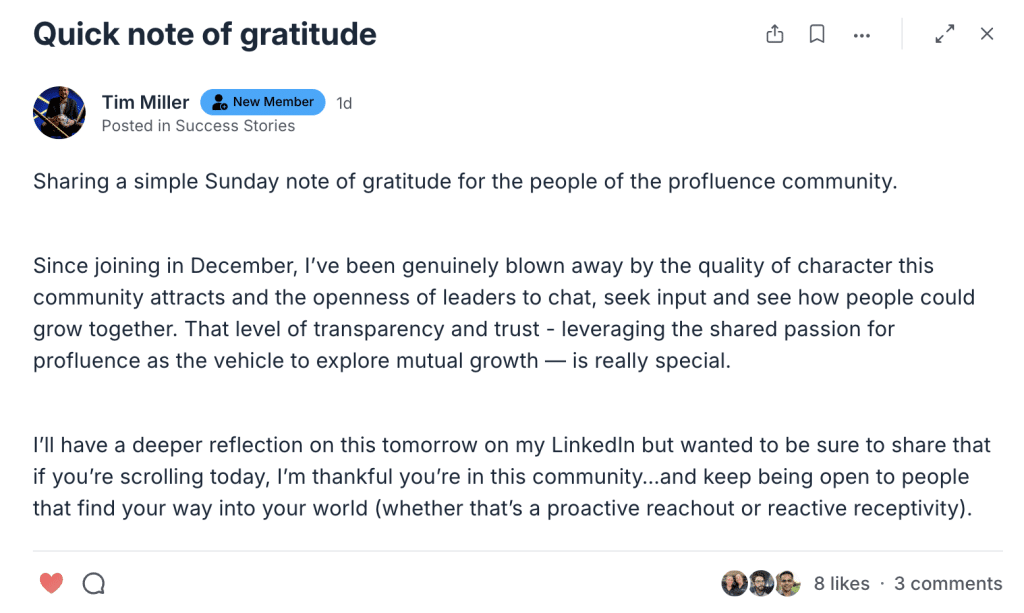Bookmark this gratitude post
Image resolution: width=1024 pixels, height=613 pixels.
coord(817,34)
